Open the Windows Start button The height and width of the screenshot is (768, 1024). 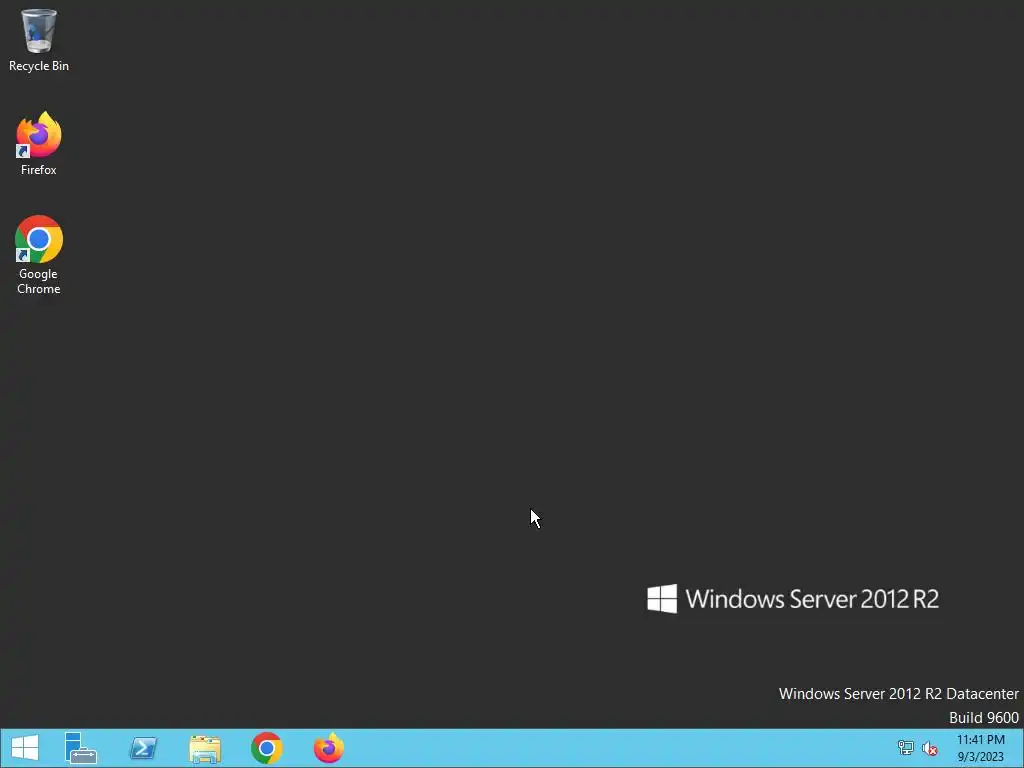pyautogui.click(x=25, y=748)
